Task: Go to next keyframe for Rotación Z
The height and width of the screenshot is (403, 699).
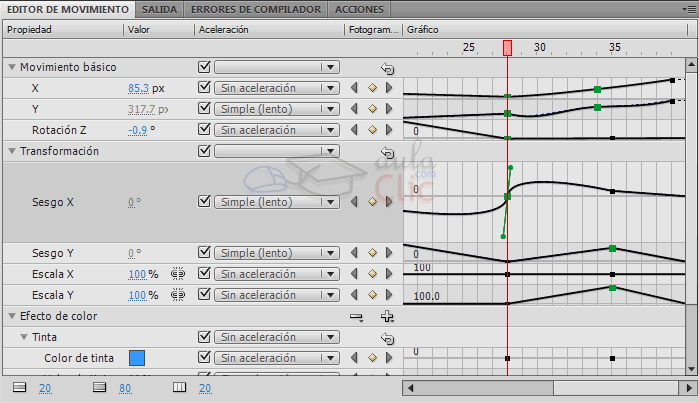Action: coord(389,130)
